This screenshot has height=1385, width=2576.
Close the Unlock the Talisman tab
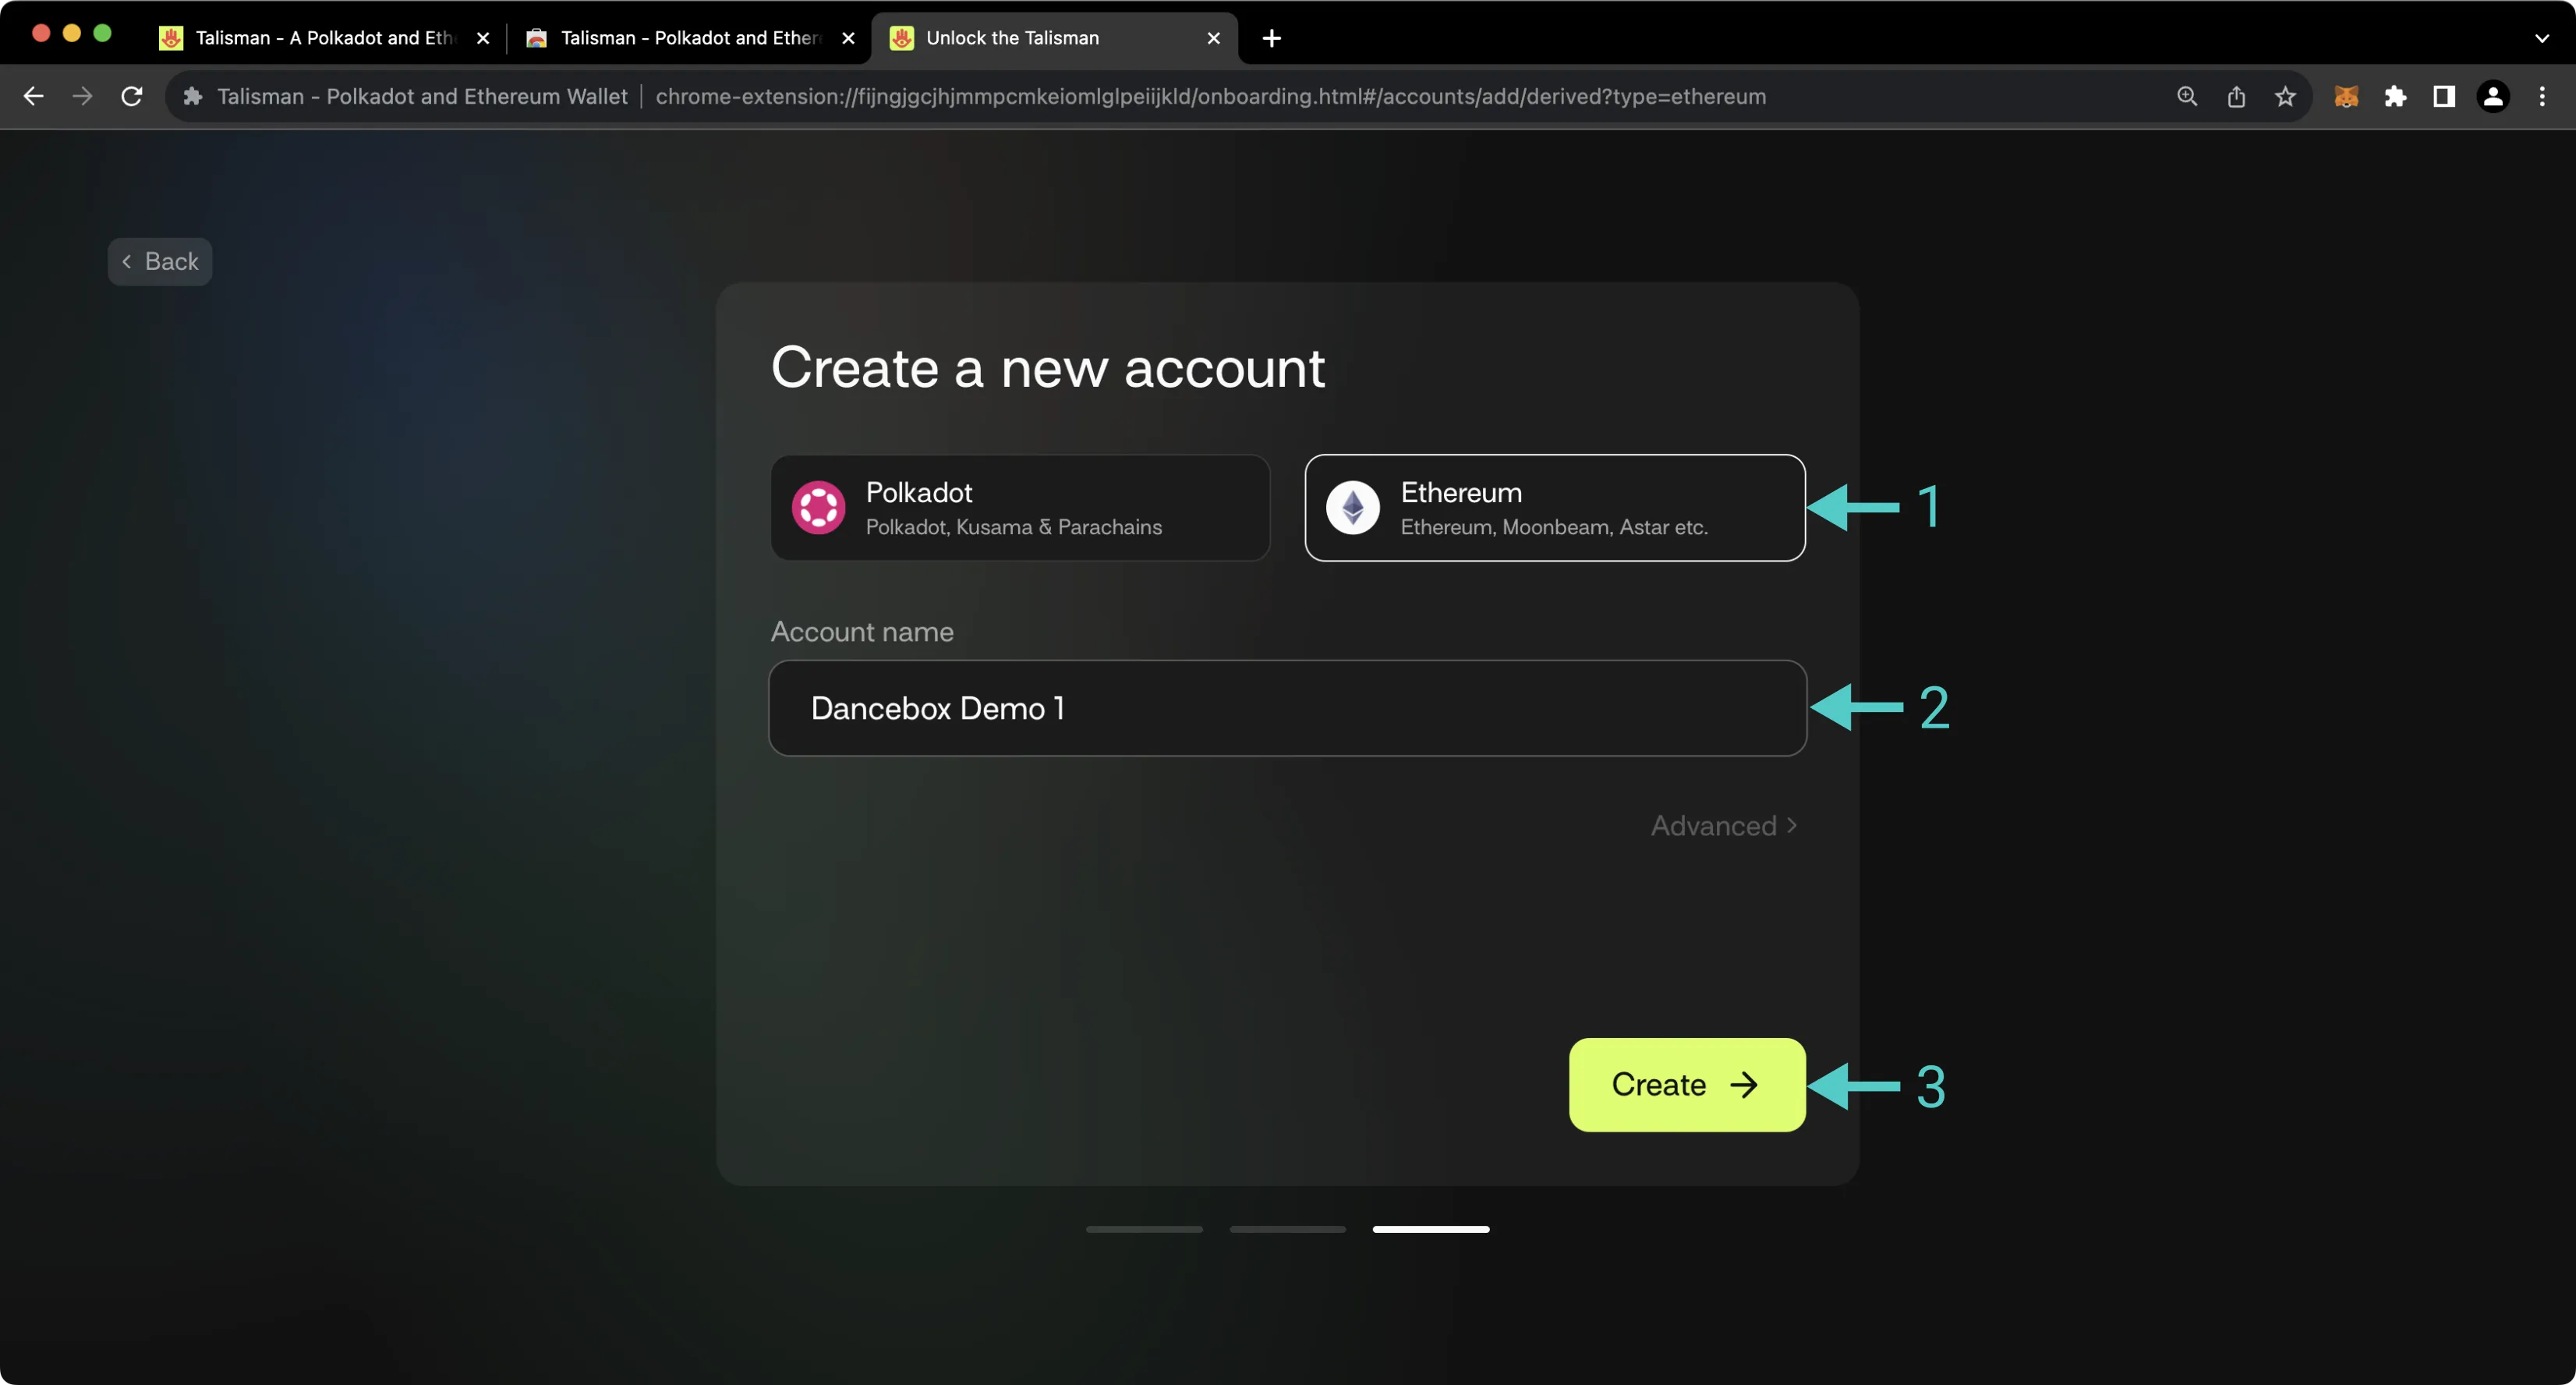tap(1213, 38)
